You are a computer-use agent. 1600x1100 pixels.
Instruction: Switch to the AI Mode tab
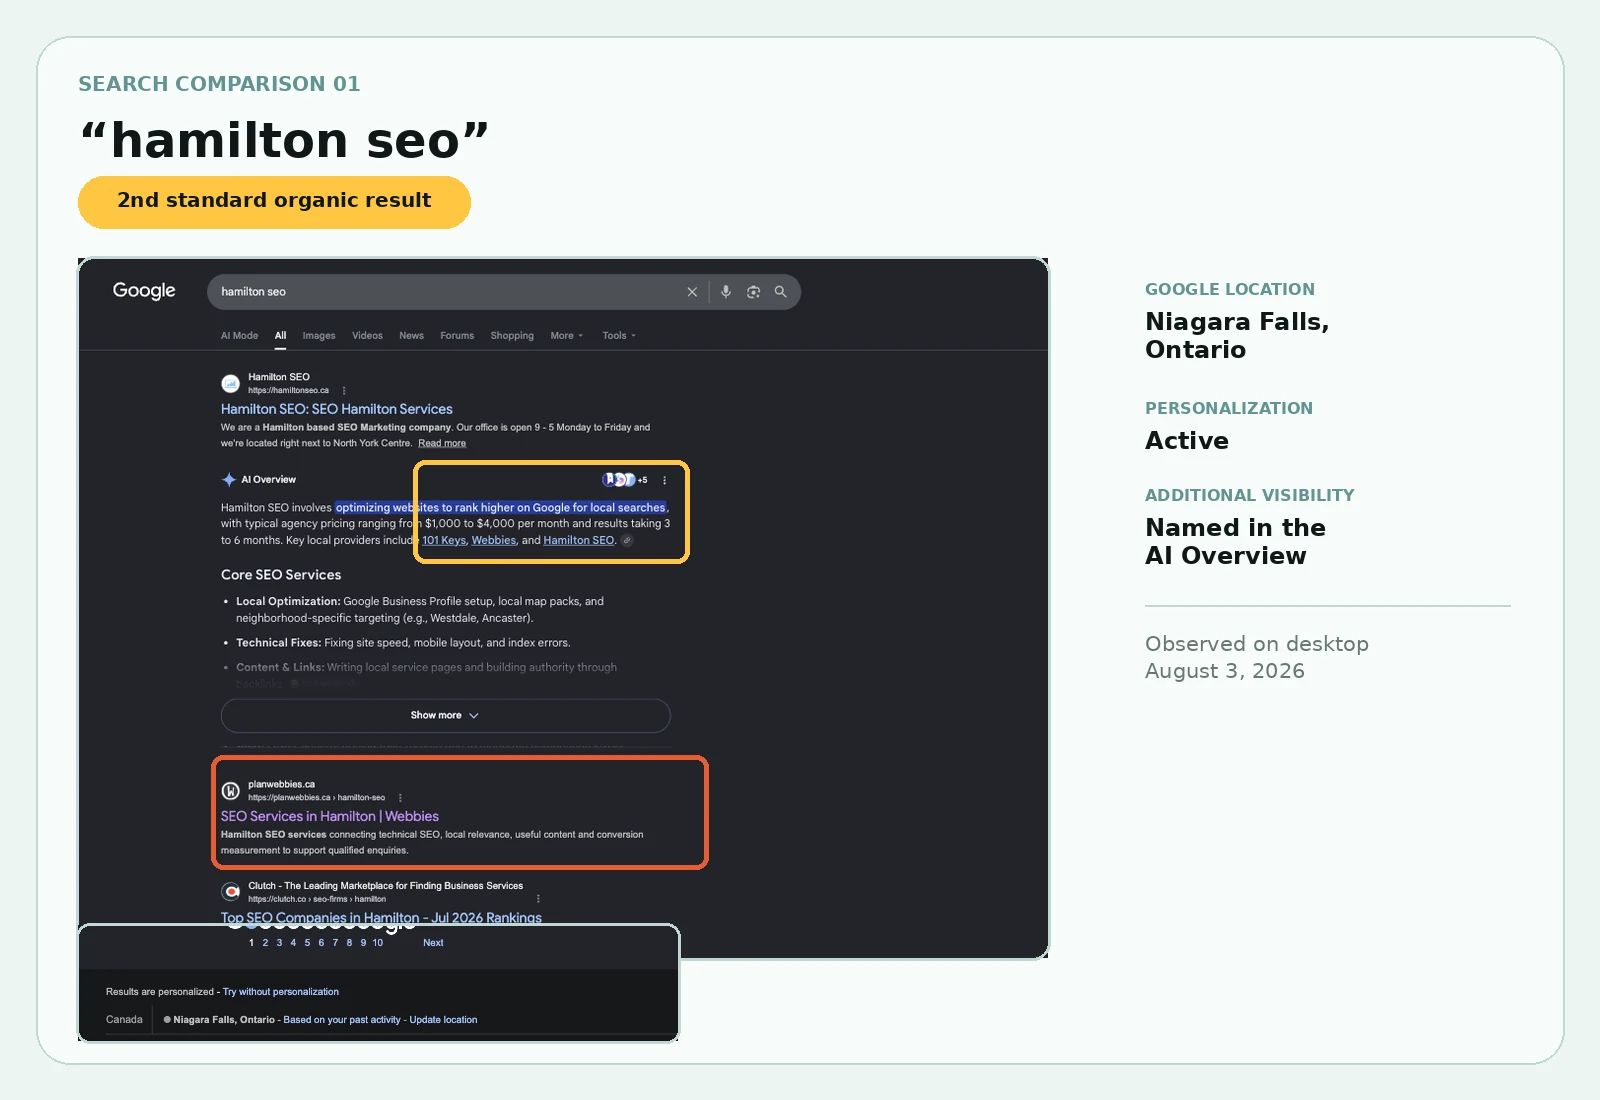coord(239,336)
